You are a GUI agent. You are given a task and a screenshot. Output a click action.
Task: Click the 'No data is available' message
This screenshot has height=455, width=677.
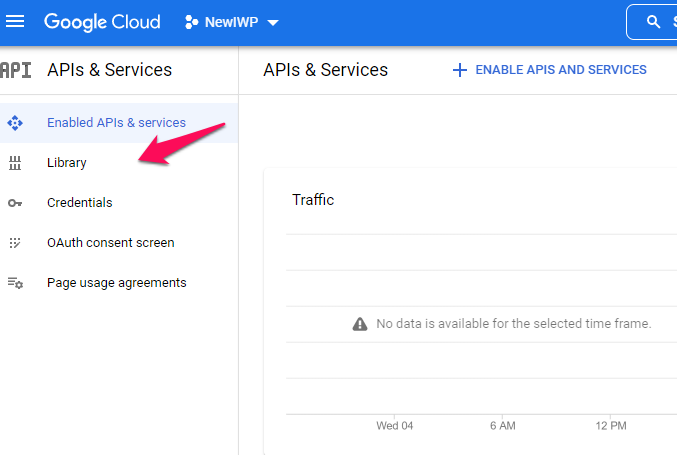(513, 324)
